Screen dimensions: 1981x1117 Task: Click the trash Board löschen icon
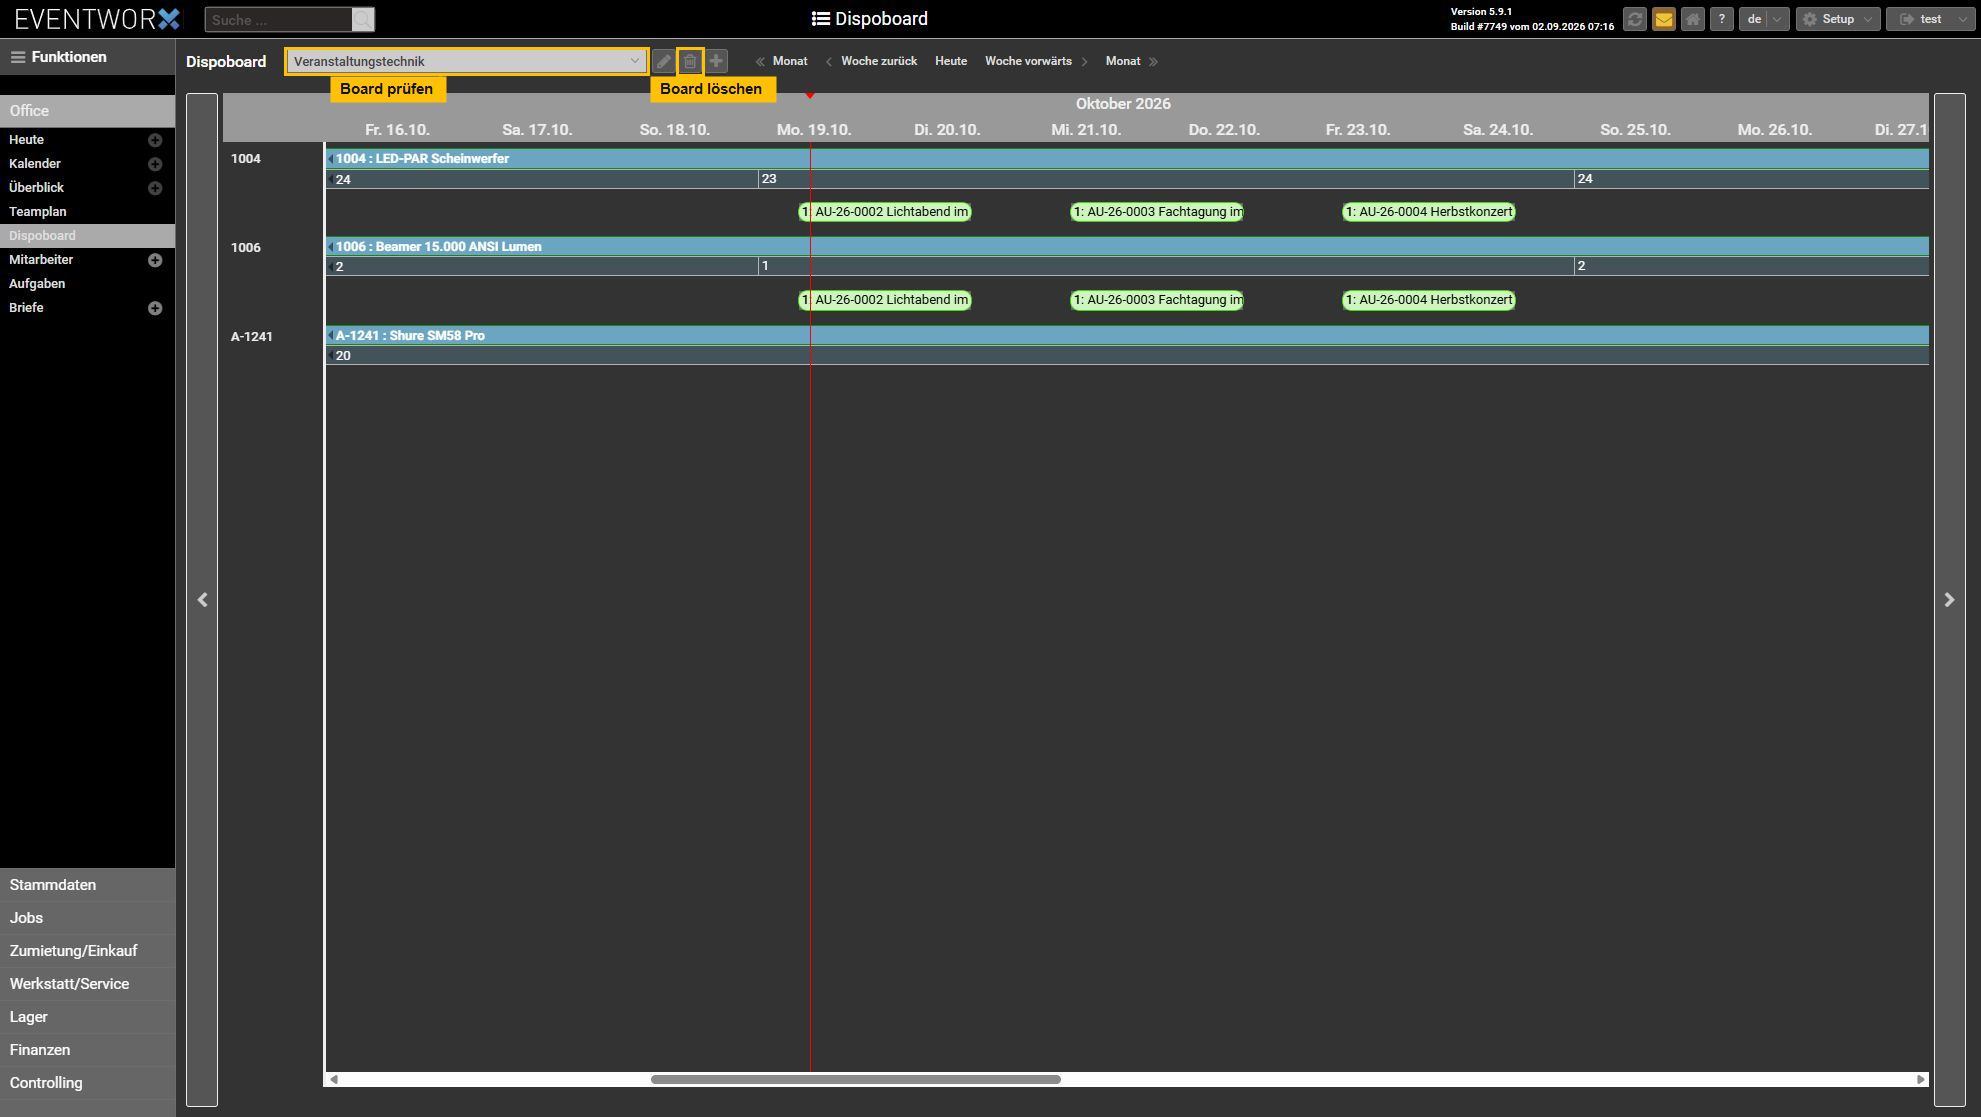690,61
